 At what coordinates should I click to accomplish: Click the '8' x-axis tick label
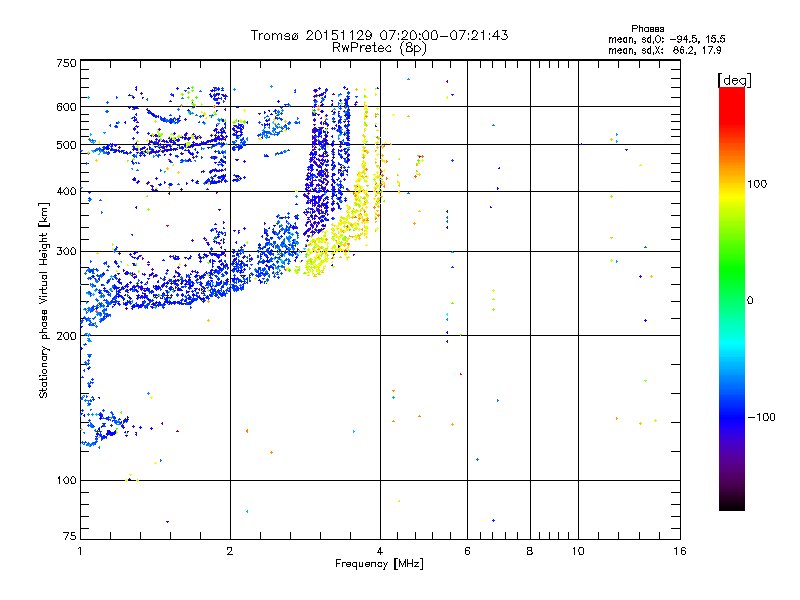click(530, 551)
